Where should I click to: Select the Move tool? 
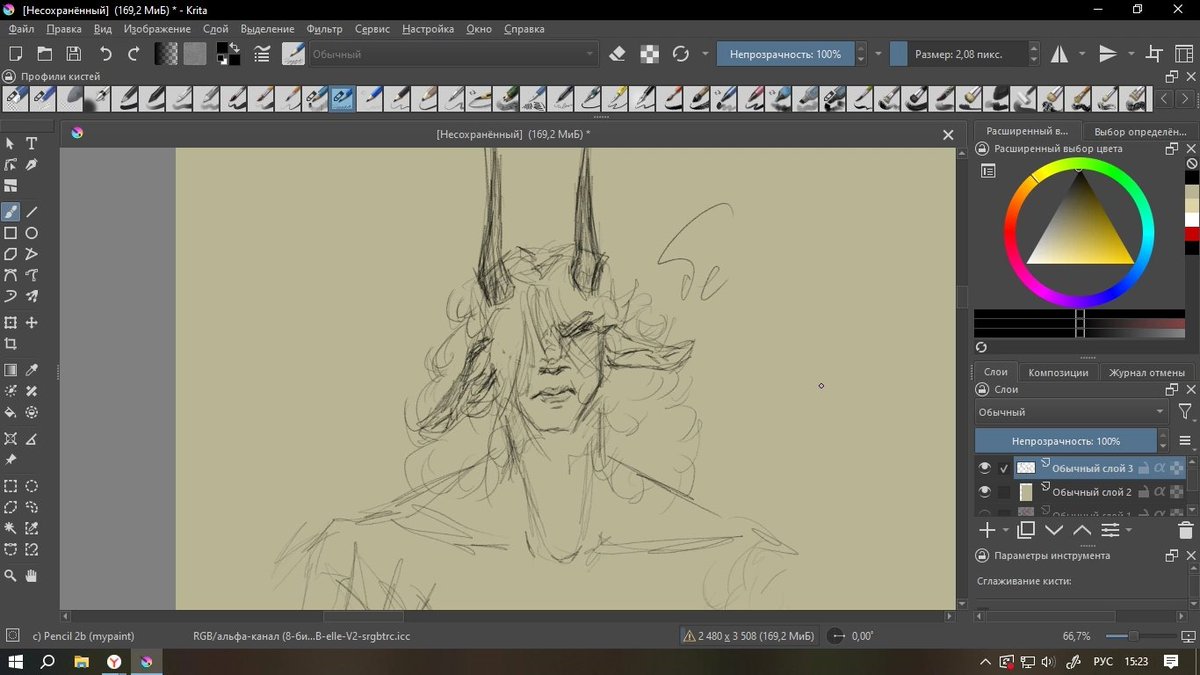[32, 322]
